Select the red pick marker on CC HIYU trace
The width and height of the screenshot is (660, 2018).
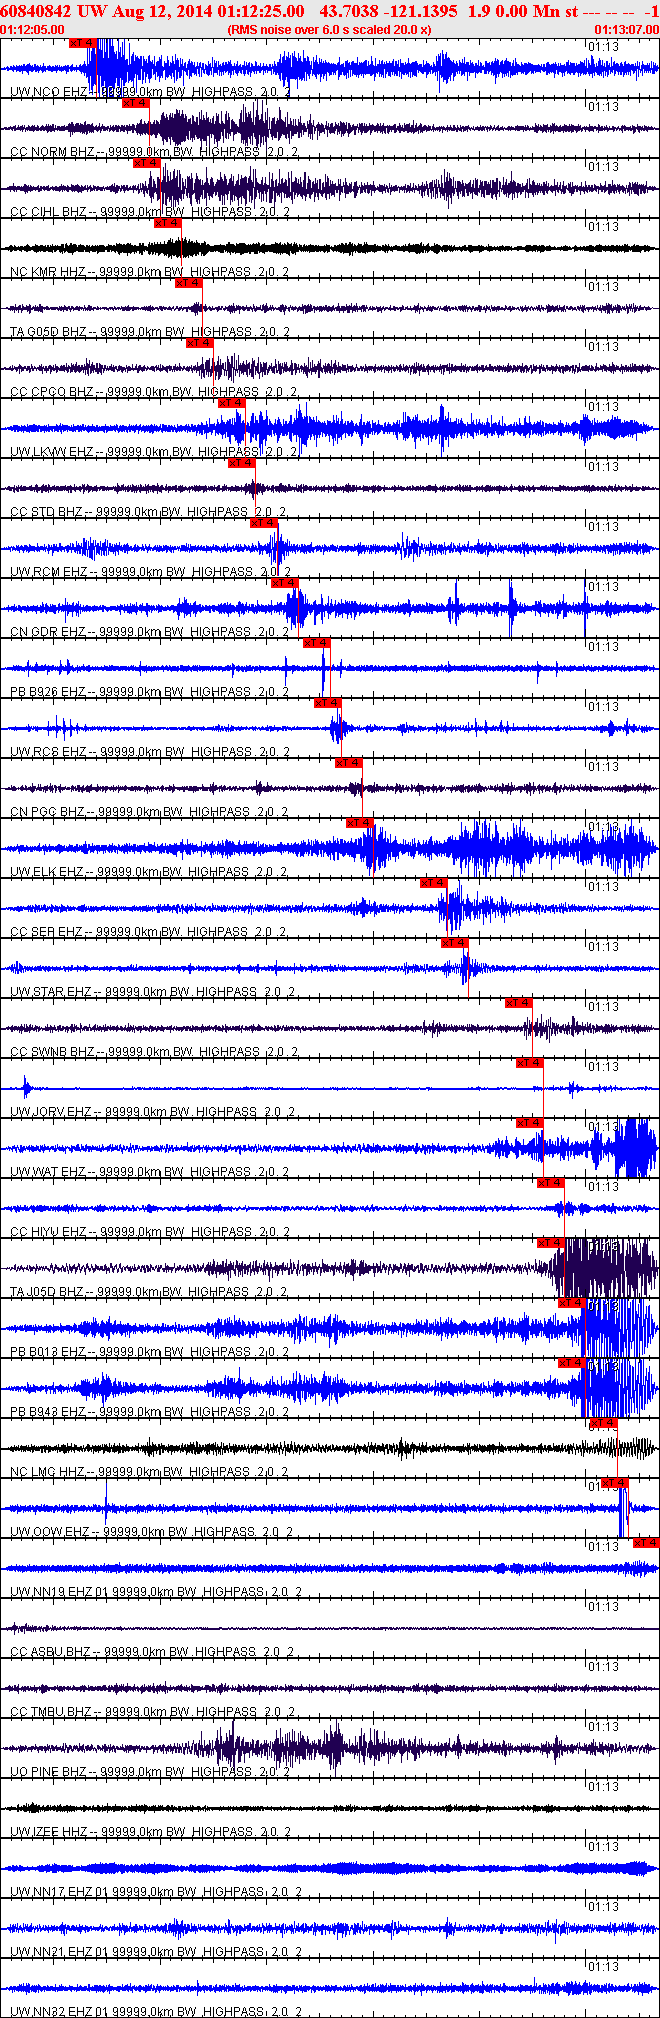pos(550,1183)
